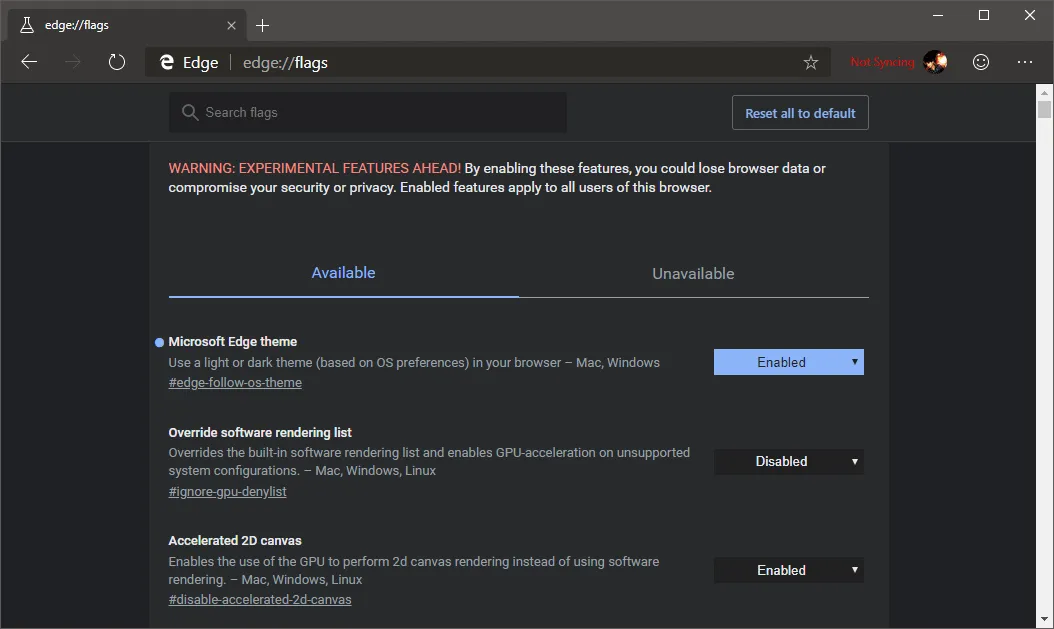Click the back navigation arrow
The width and height of the screenshot is (1054, 629).
click(29, 62)
